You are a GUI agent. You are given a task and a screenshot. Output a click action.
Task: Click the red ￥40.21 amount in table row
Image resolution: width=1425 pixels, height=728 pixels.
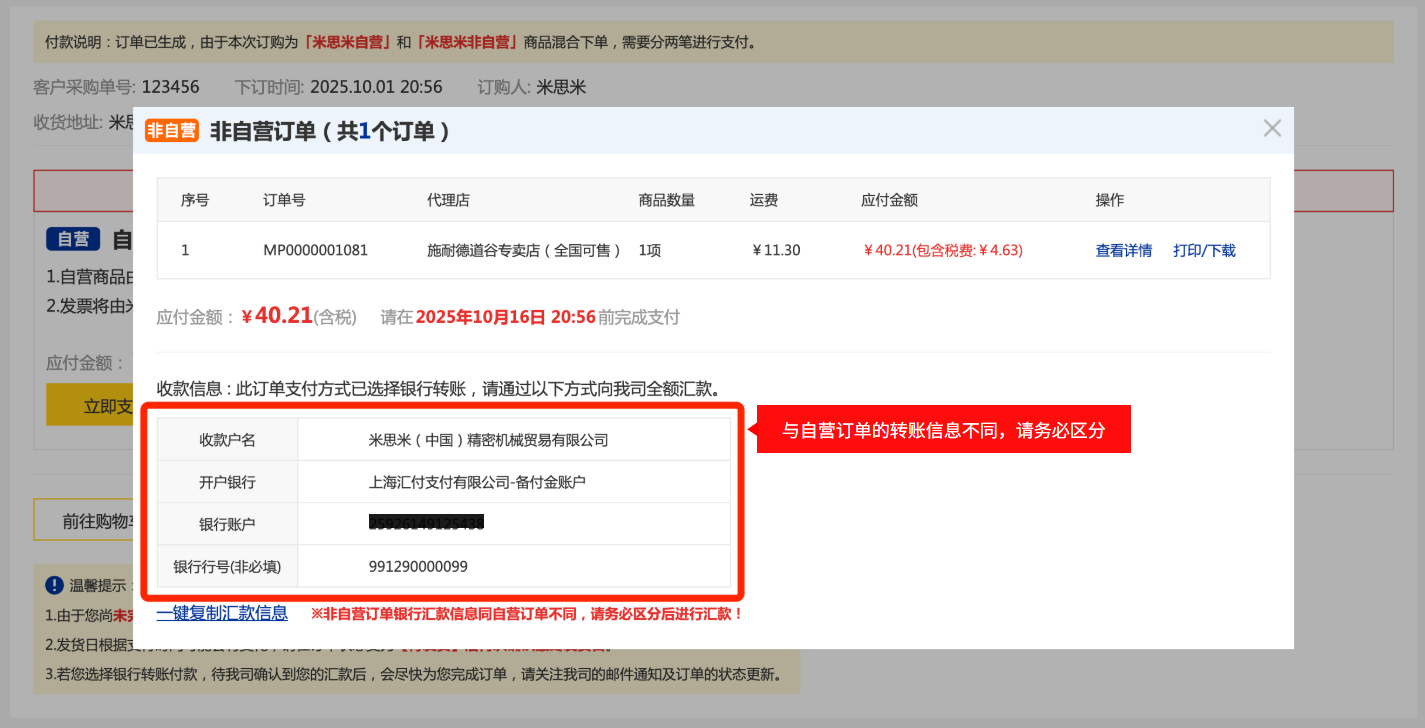pos(942,251)
